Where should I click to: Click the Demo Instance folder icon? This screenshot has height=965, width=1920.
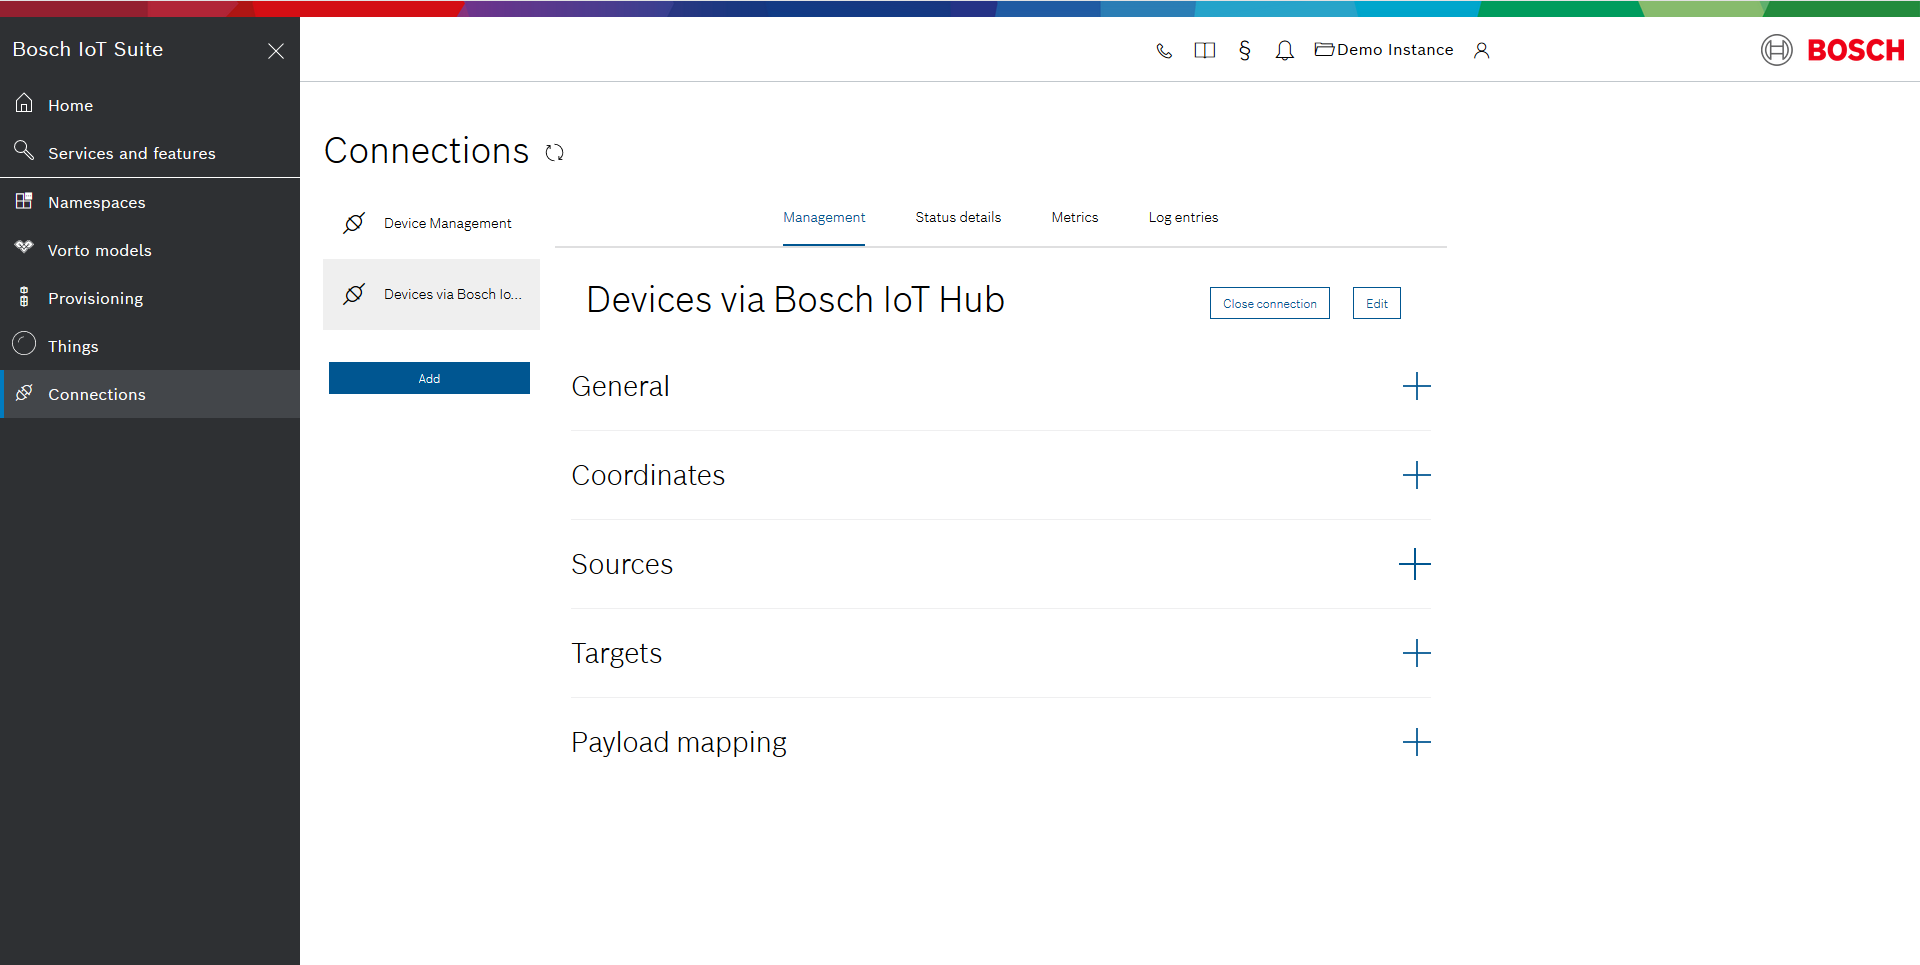click(x=1324, y=49)
